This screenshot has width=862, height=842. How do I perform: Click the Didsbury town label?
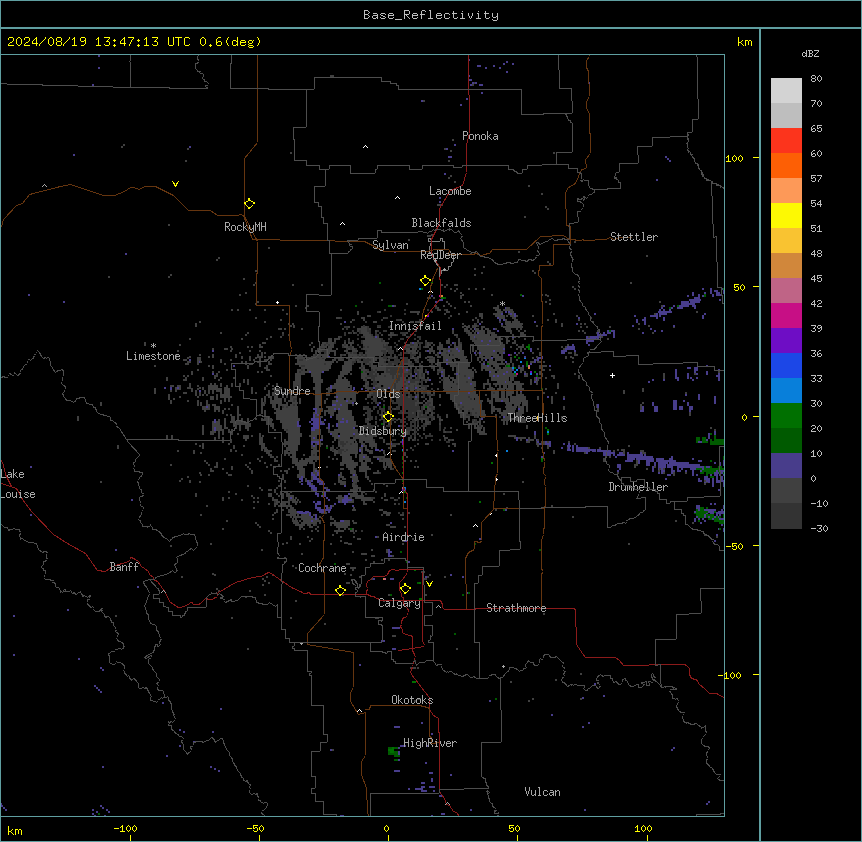[x=383, y=431]
